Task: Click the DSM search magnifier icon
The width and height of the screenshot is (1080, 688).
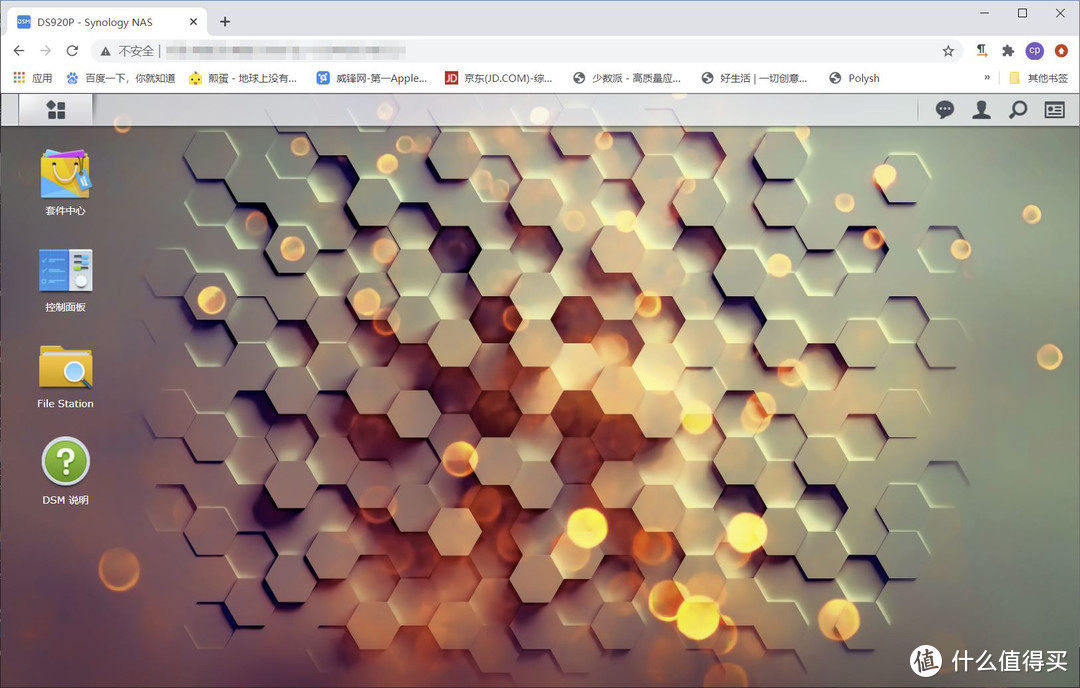Action: point(1018,110)
